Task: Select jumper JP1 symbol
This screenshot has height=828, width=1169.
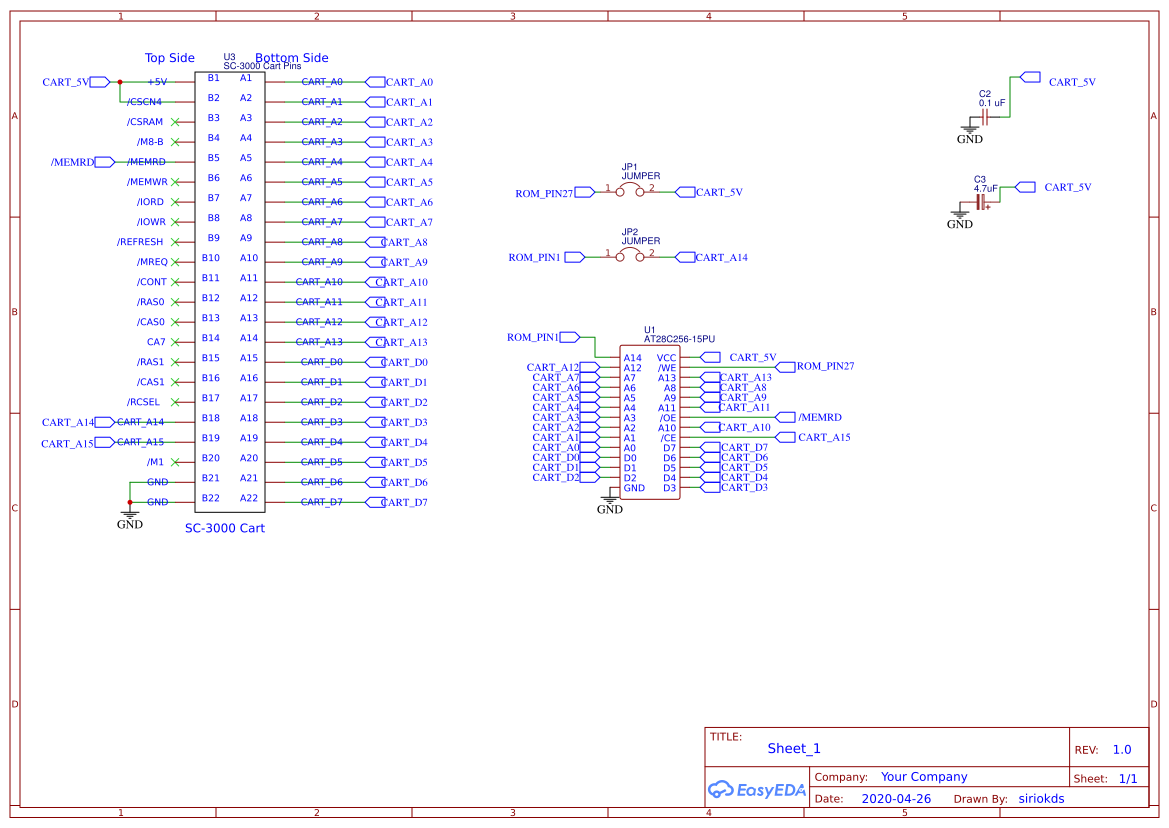Action: tap(632, 190)
